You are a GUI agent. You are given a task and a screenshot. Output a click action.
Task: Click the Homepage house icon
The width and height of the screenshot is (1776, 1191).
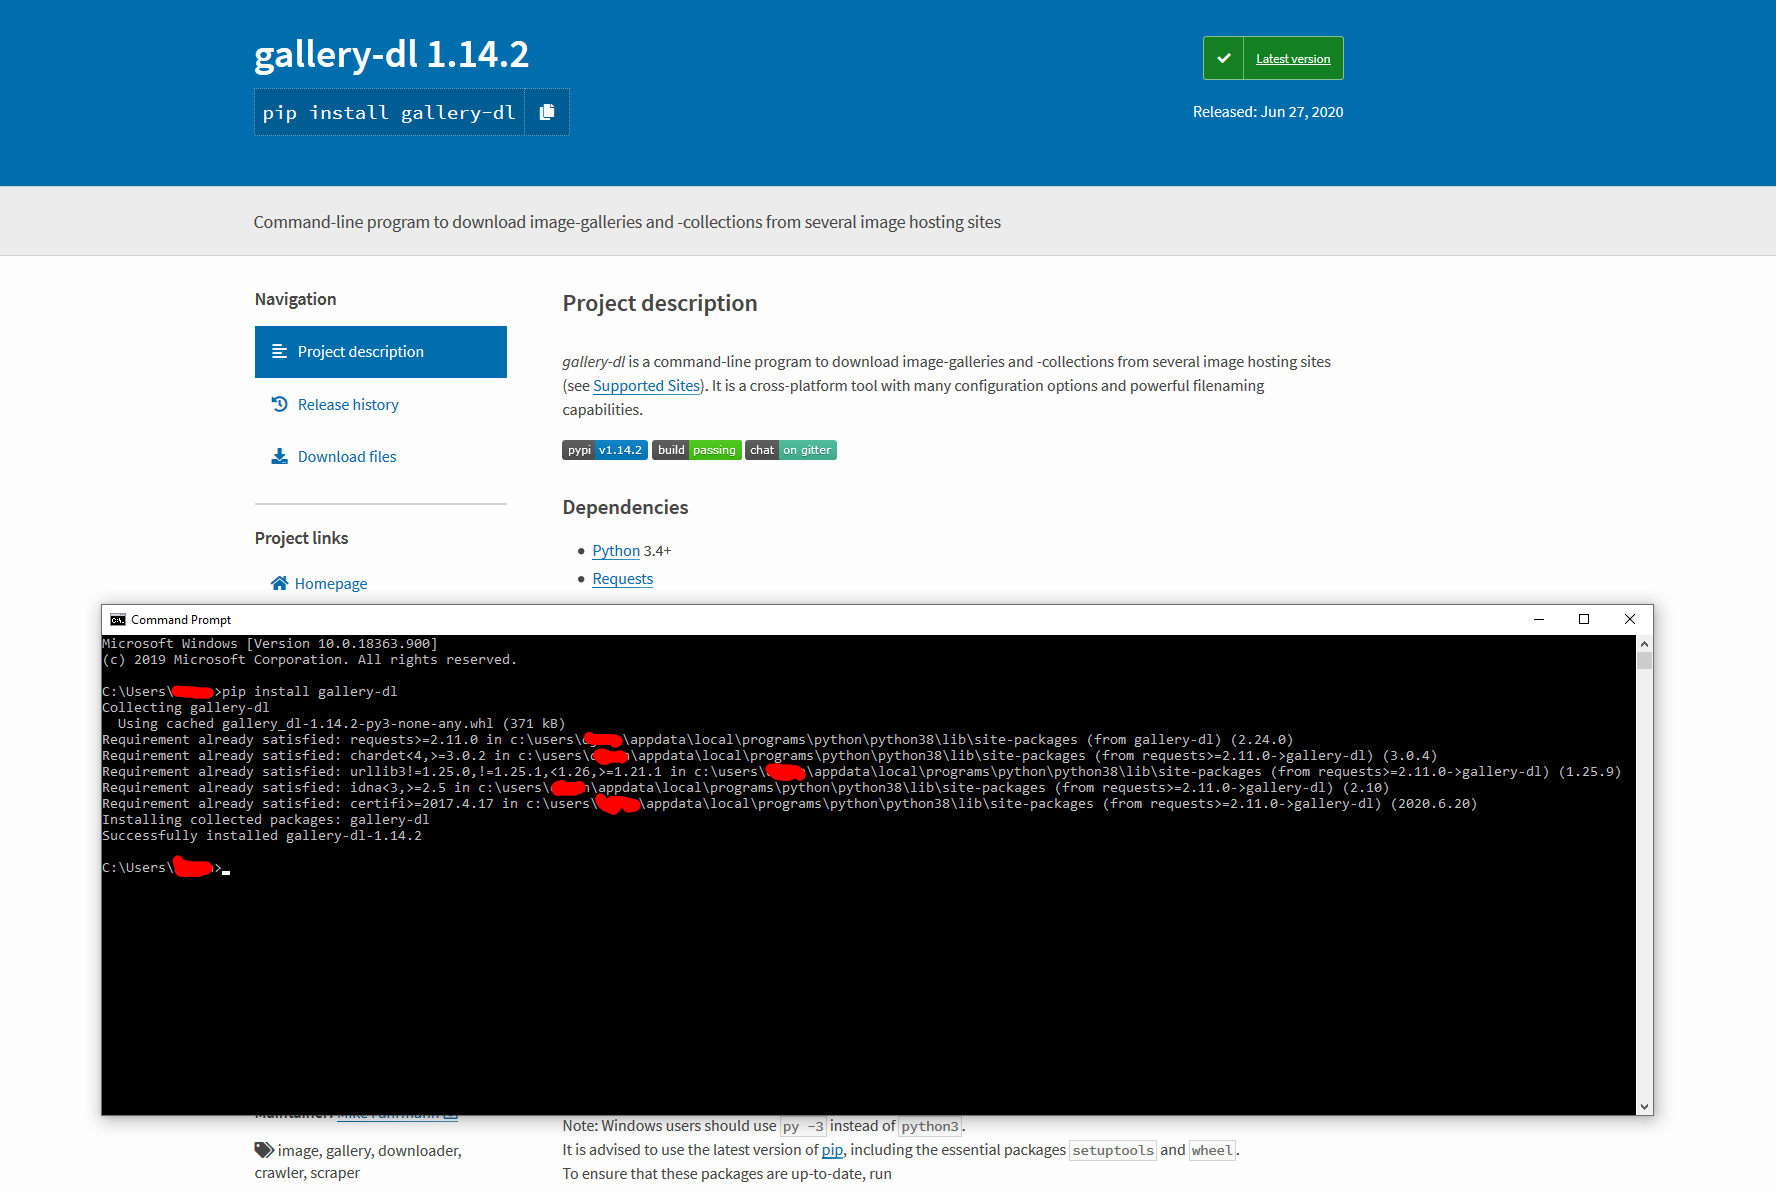[279, 583]
